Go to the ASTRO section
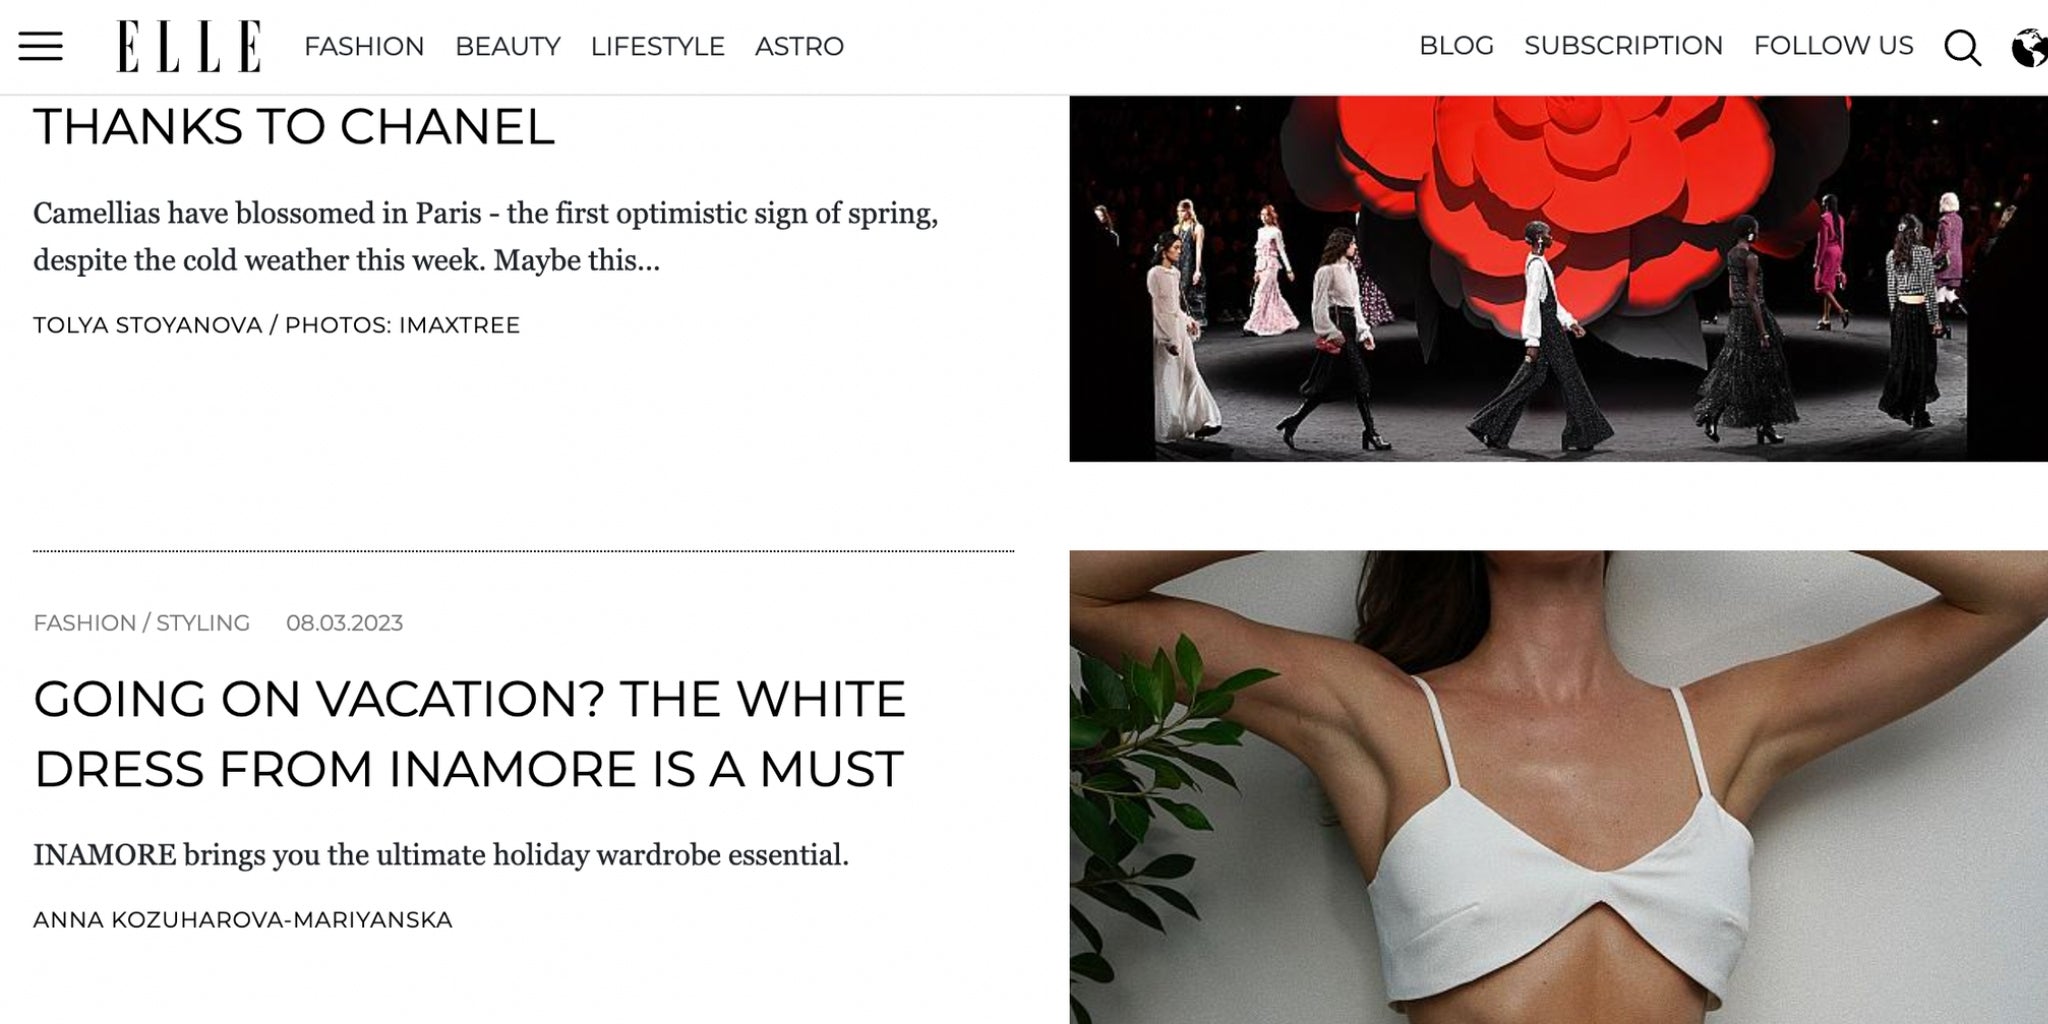The height and width of the screenshot is (1024, 2048). (799, 46)
